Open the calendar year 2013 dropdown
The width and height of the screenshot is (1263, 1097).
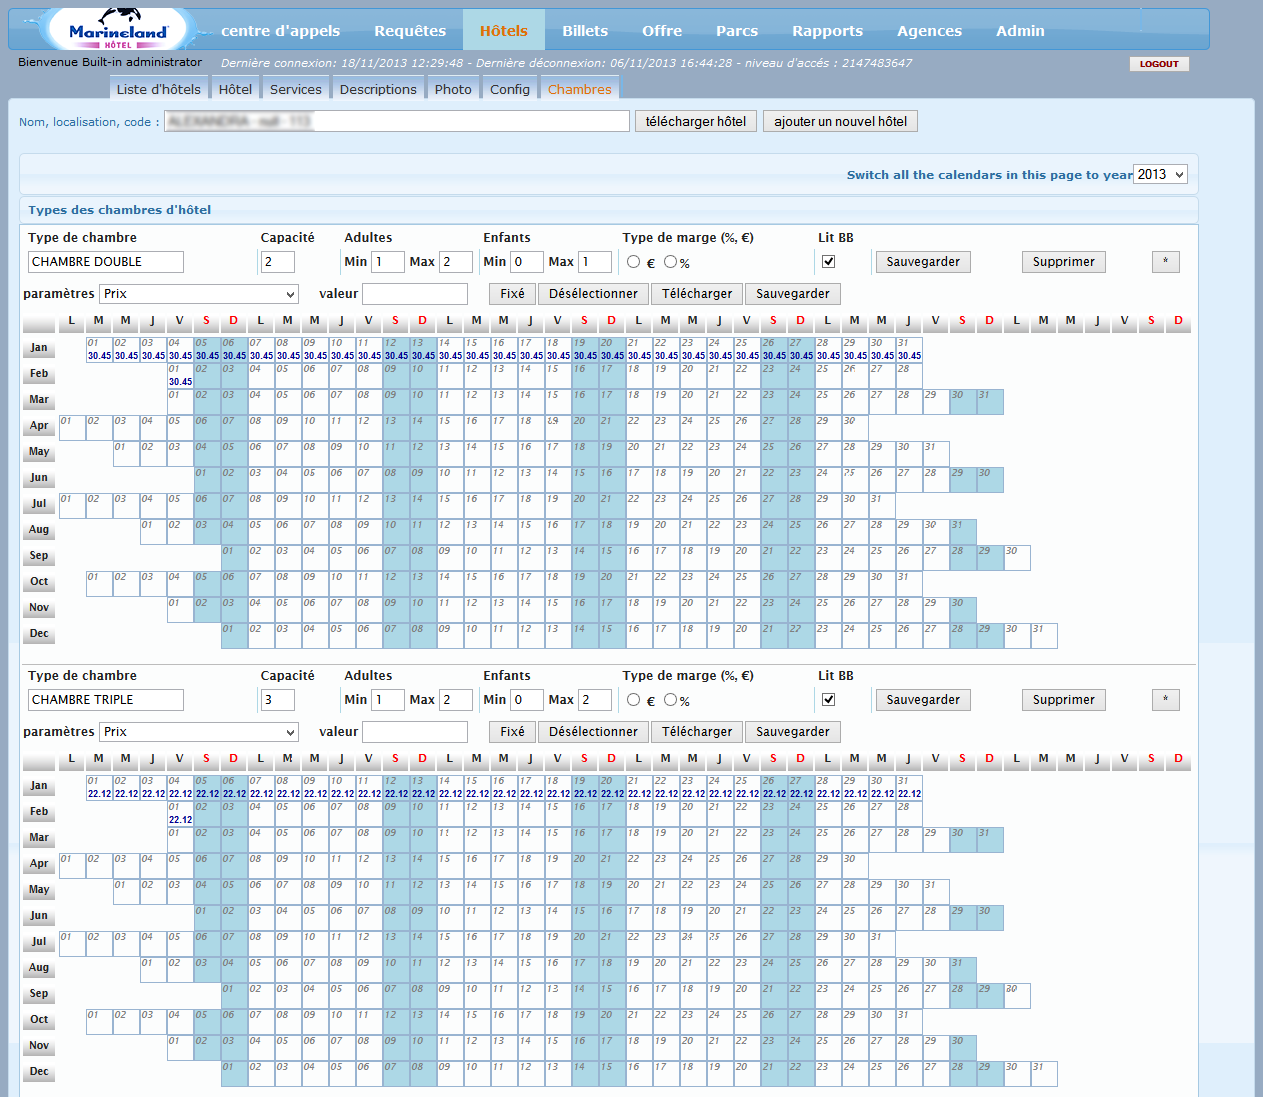point(1160,174)
